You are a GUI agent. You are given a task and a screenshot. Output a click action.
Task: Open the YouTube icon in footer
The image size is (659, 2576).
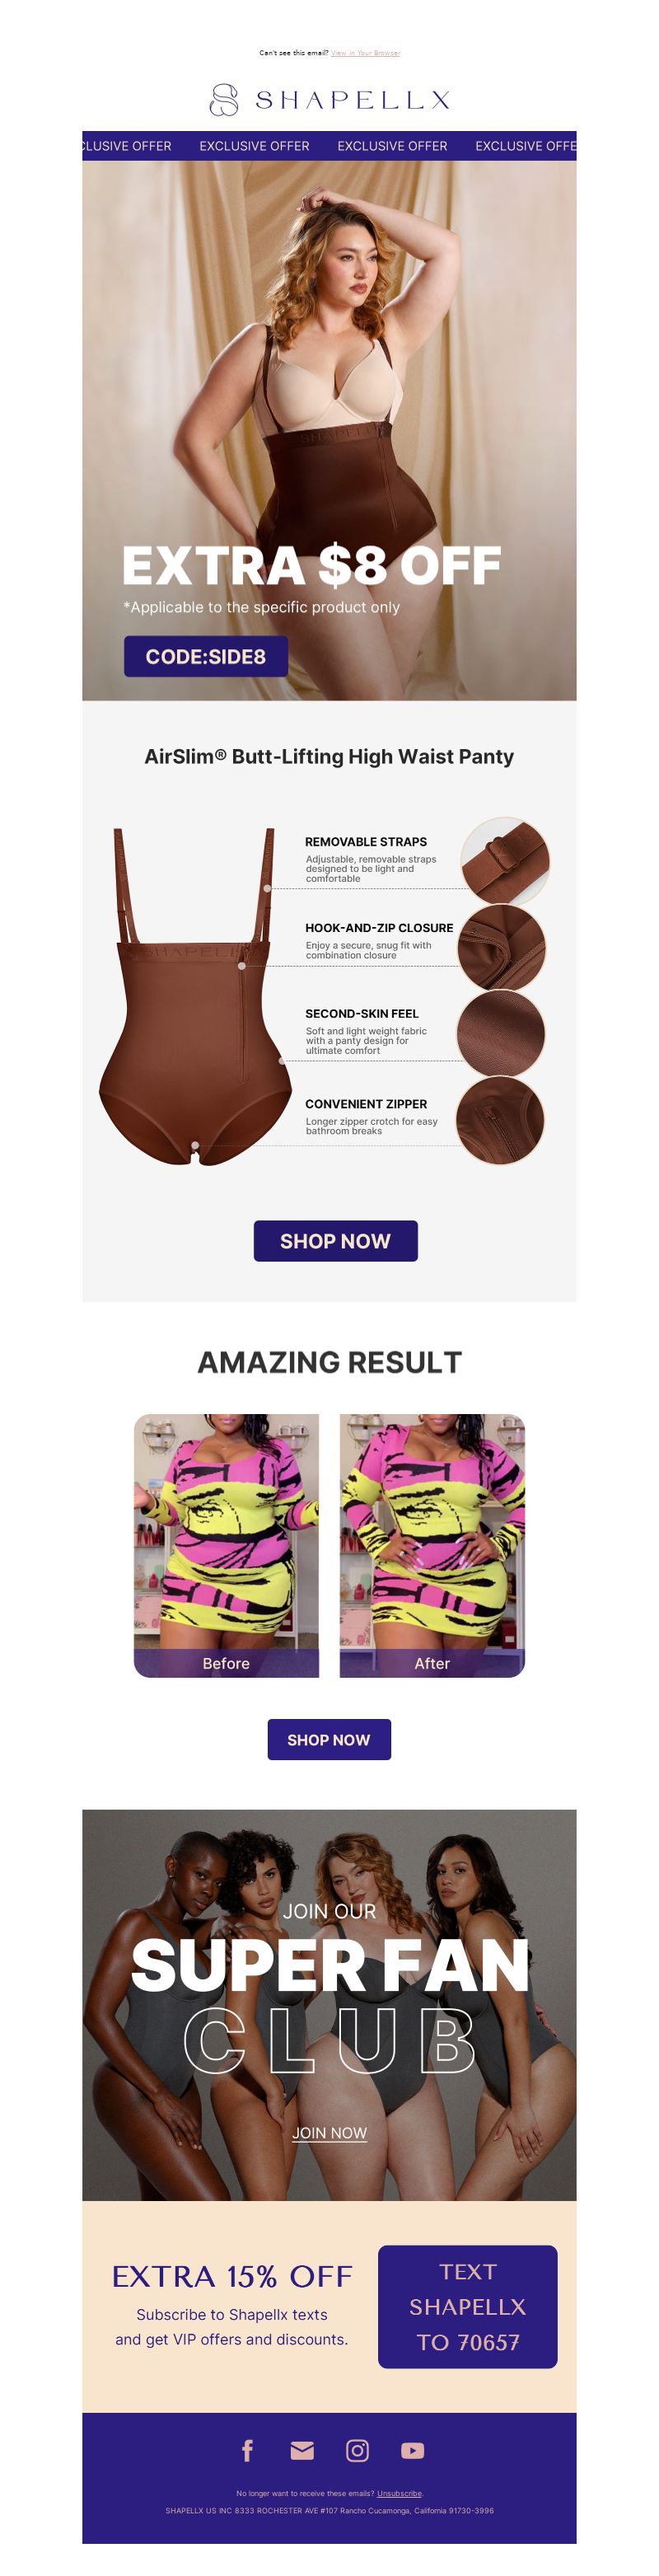412,2450
